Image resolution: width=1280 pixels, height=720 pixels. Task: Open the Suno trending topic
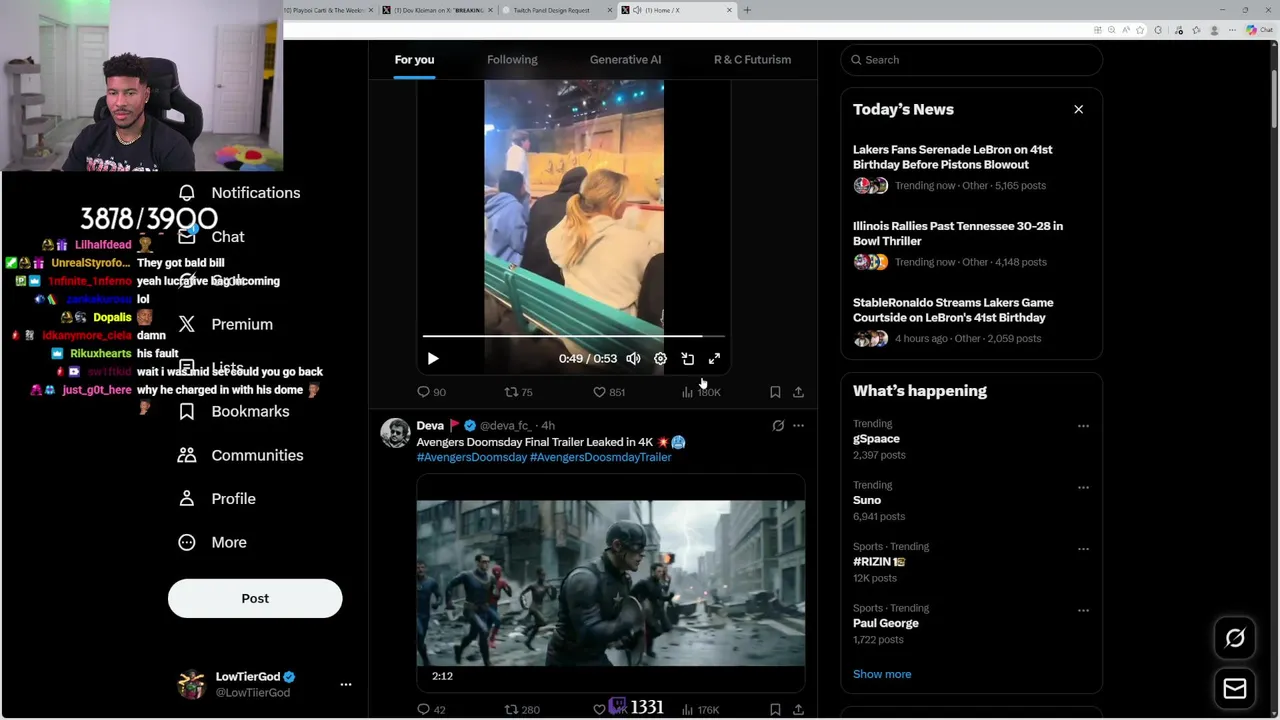click(867, 500)
